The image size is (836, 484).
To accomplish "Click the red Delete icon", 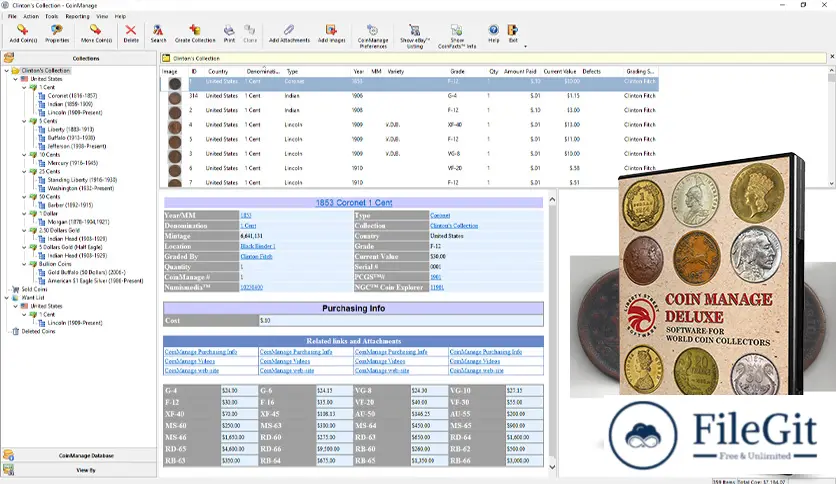I will [x=131, y=30].
